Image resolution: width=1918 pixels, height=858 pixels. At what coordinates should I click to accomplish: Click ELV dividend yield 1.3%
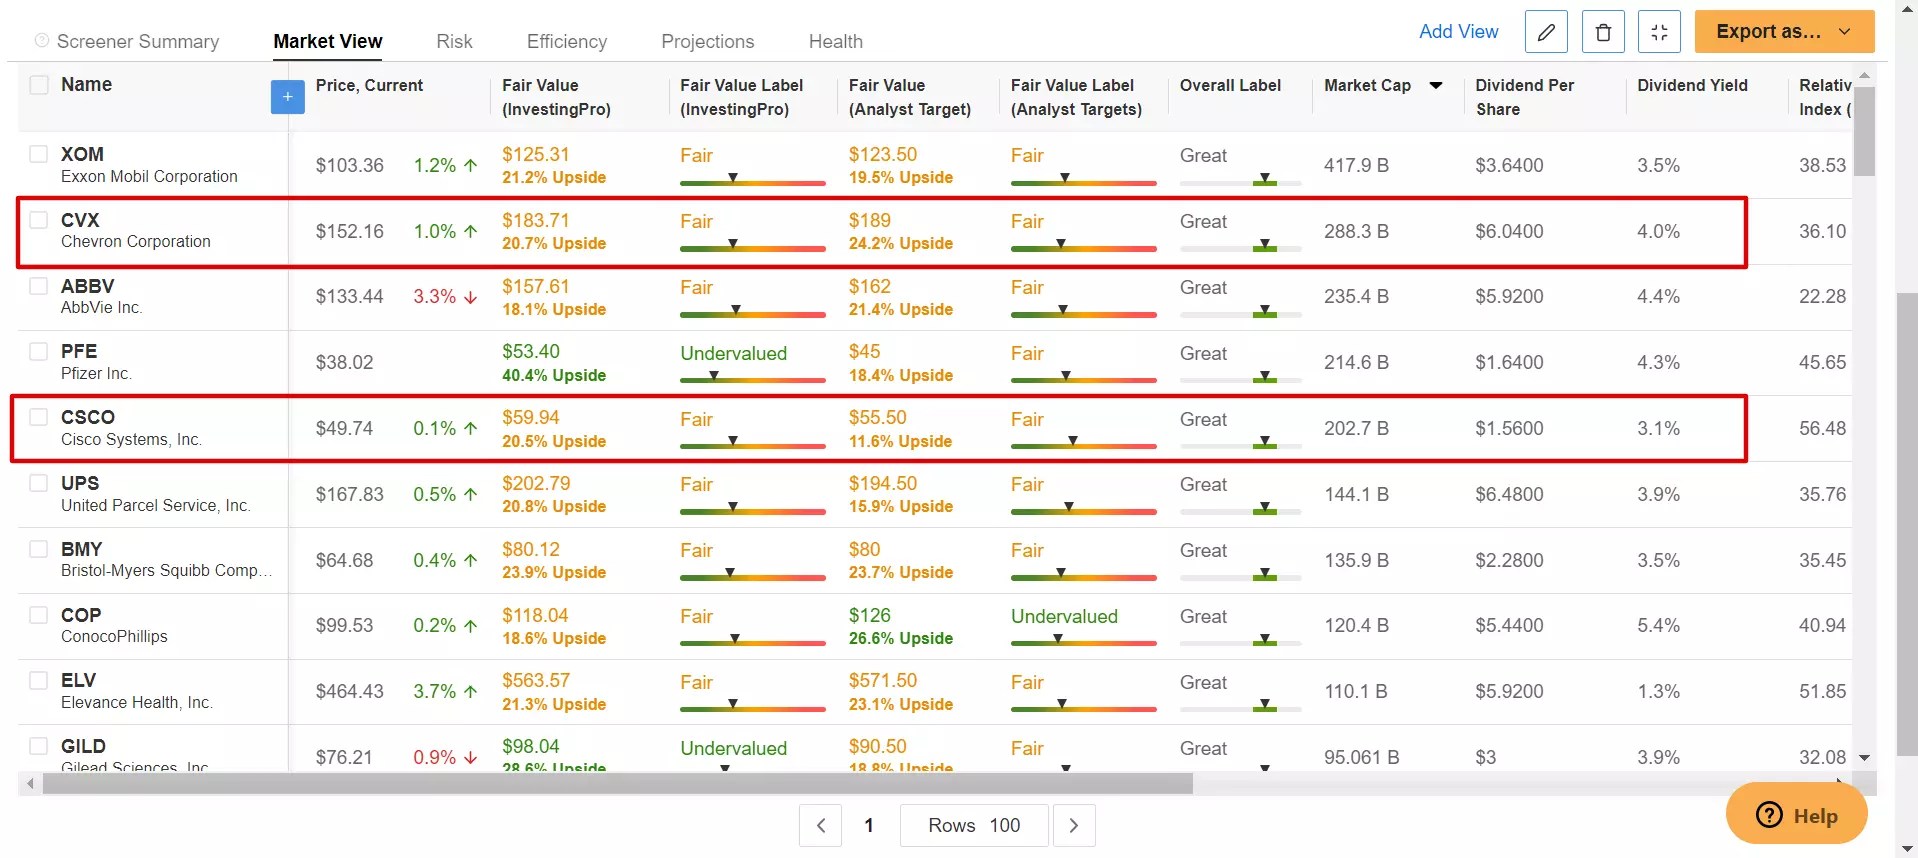click(1658, 691)
